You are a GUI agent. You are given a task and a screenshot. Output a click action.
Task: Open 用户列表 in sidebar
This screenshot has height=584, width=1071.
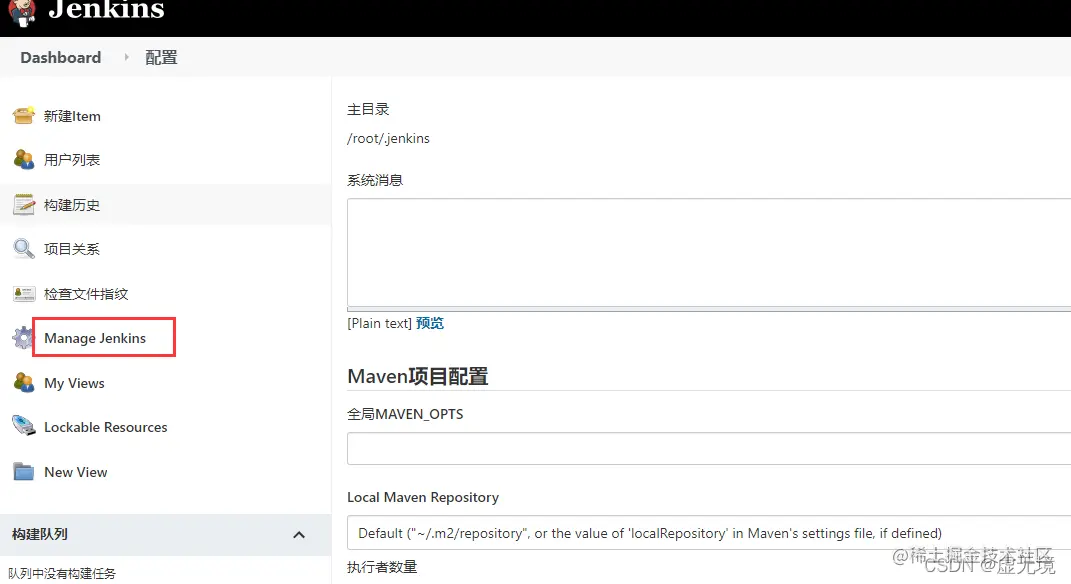(x=72, y=160)
